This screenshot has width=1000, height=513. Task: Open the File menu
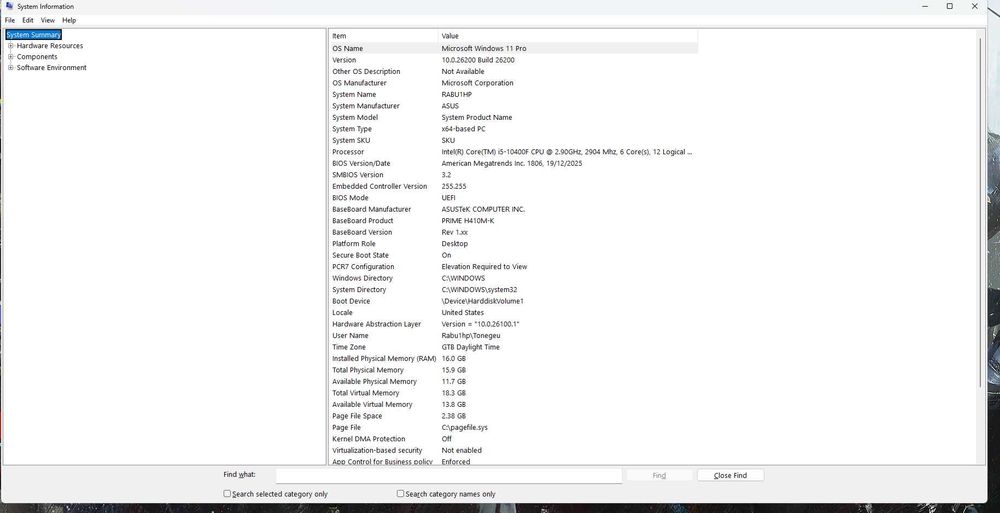(10, 20)
